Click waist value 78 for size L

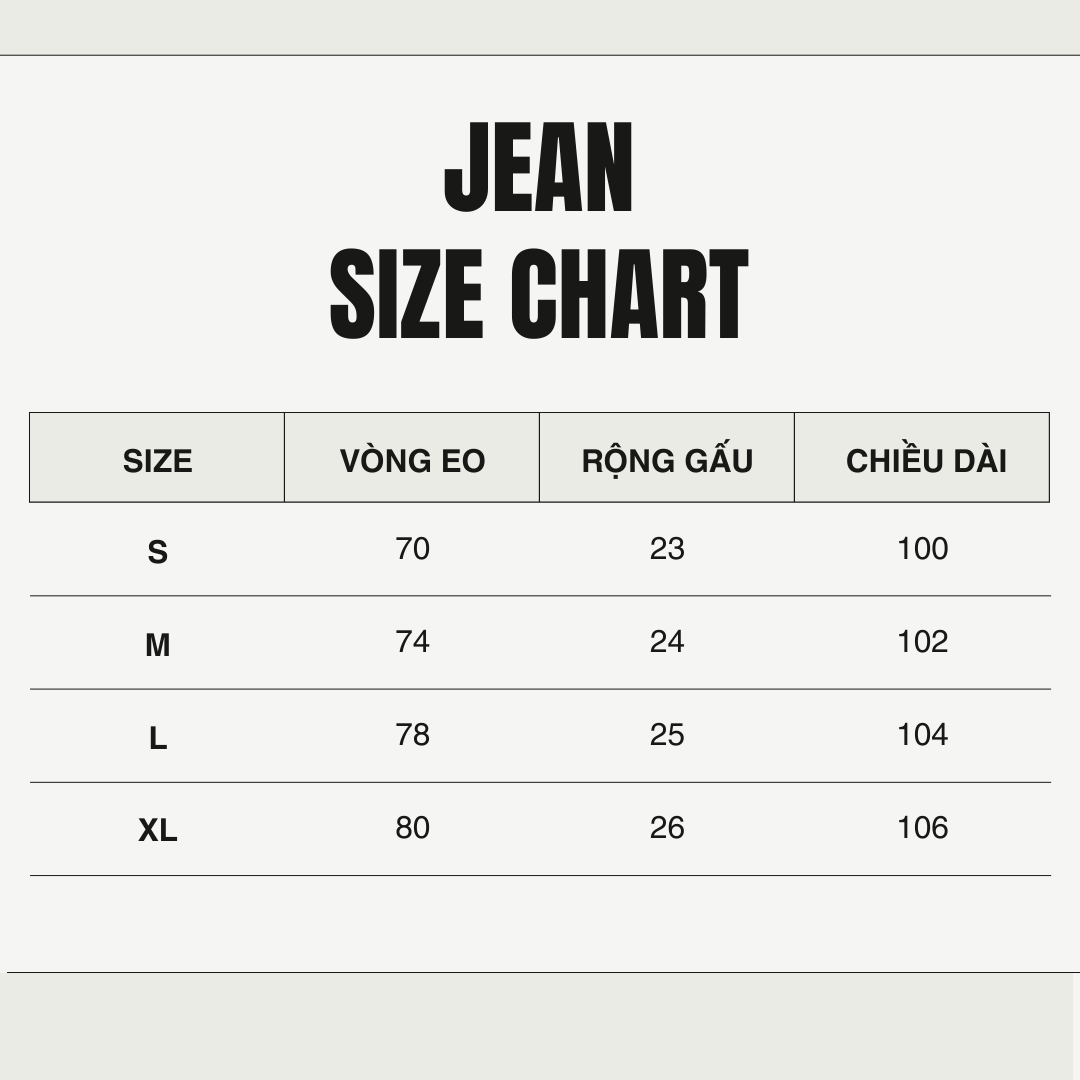click(x=413, y=735)
